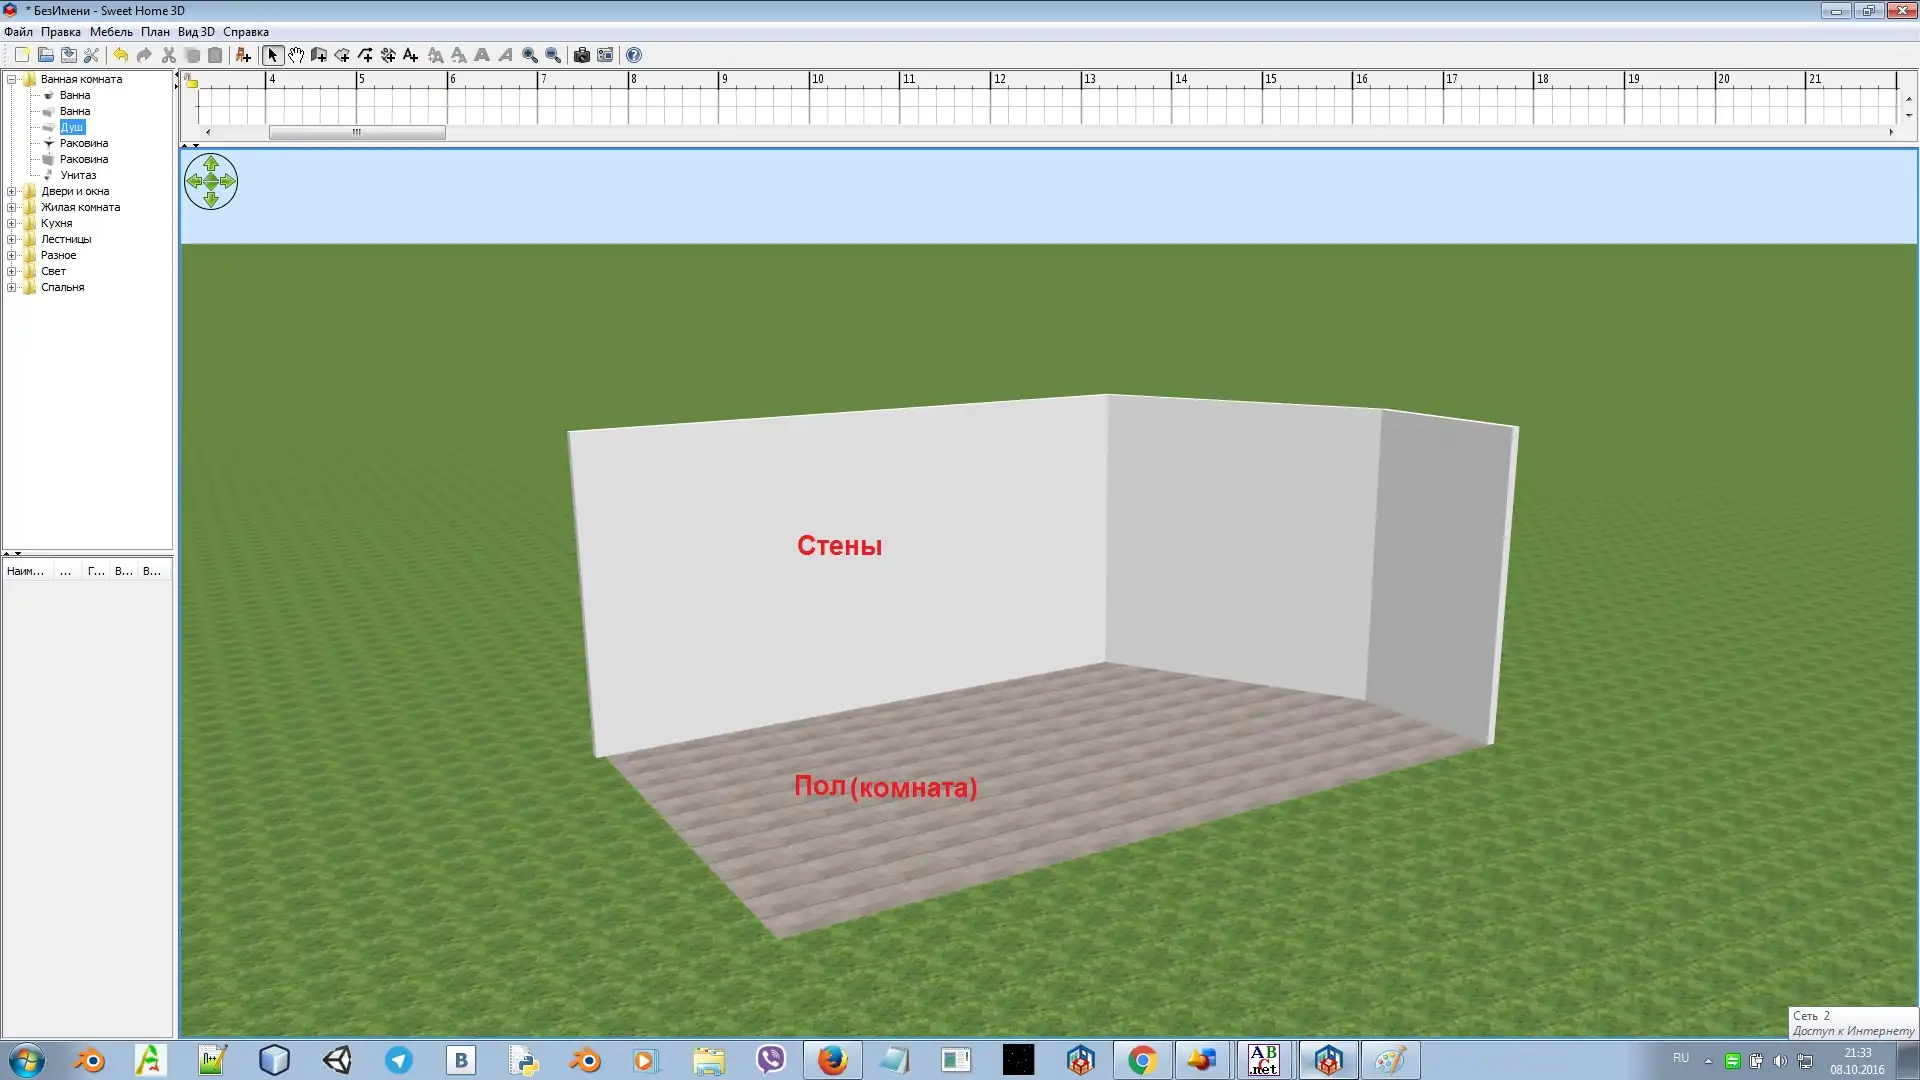Click the Наим... column header

click(x=25, y=571)
